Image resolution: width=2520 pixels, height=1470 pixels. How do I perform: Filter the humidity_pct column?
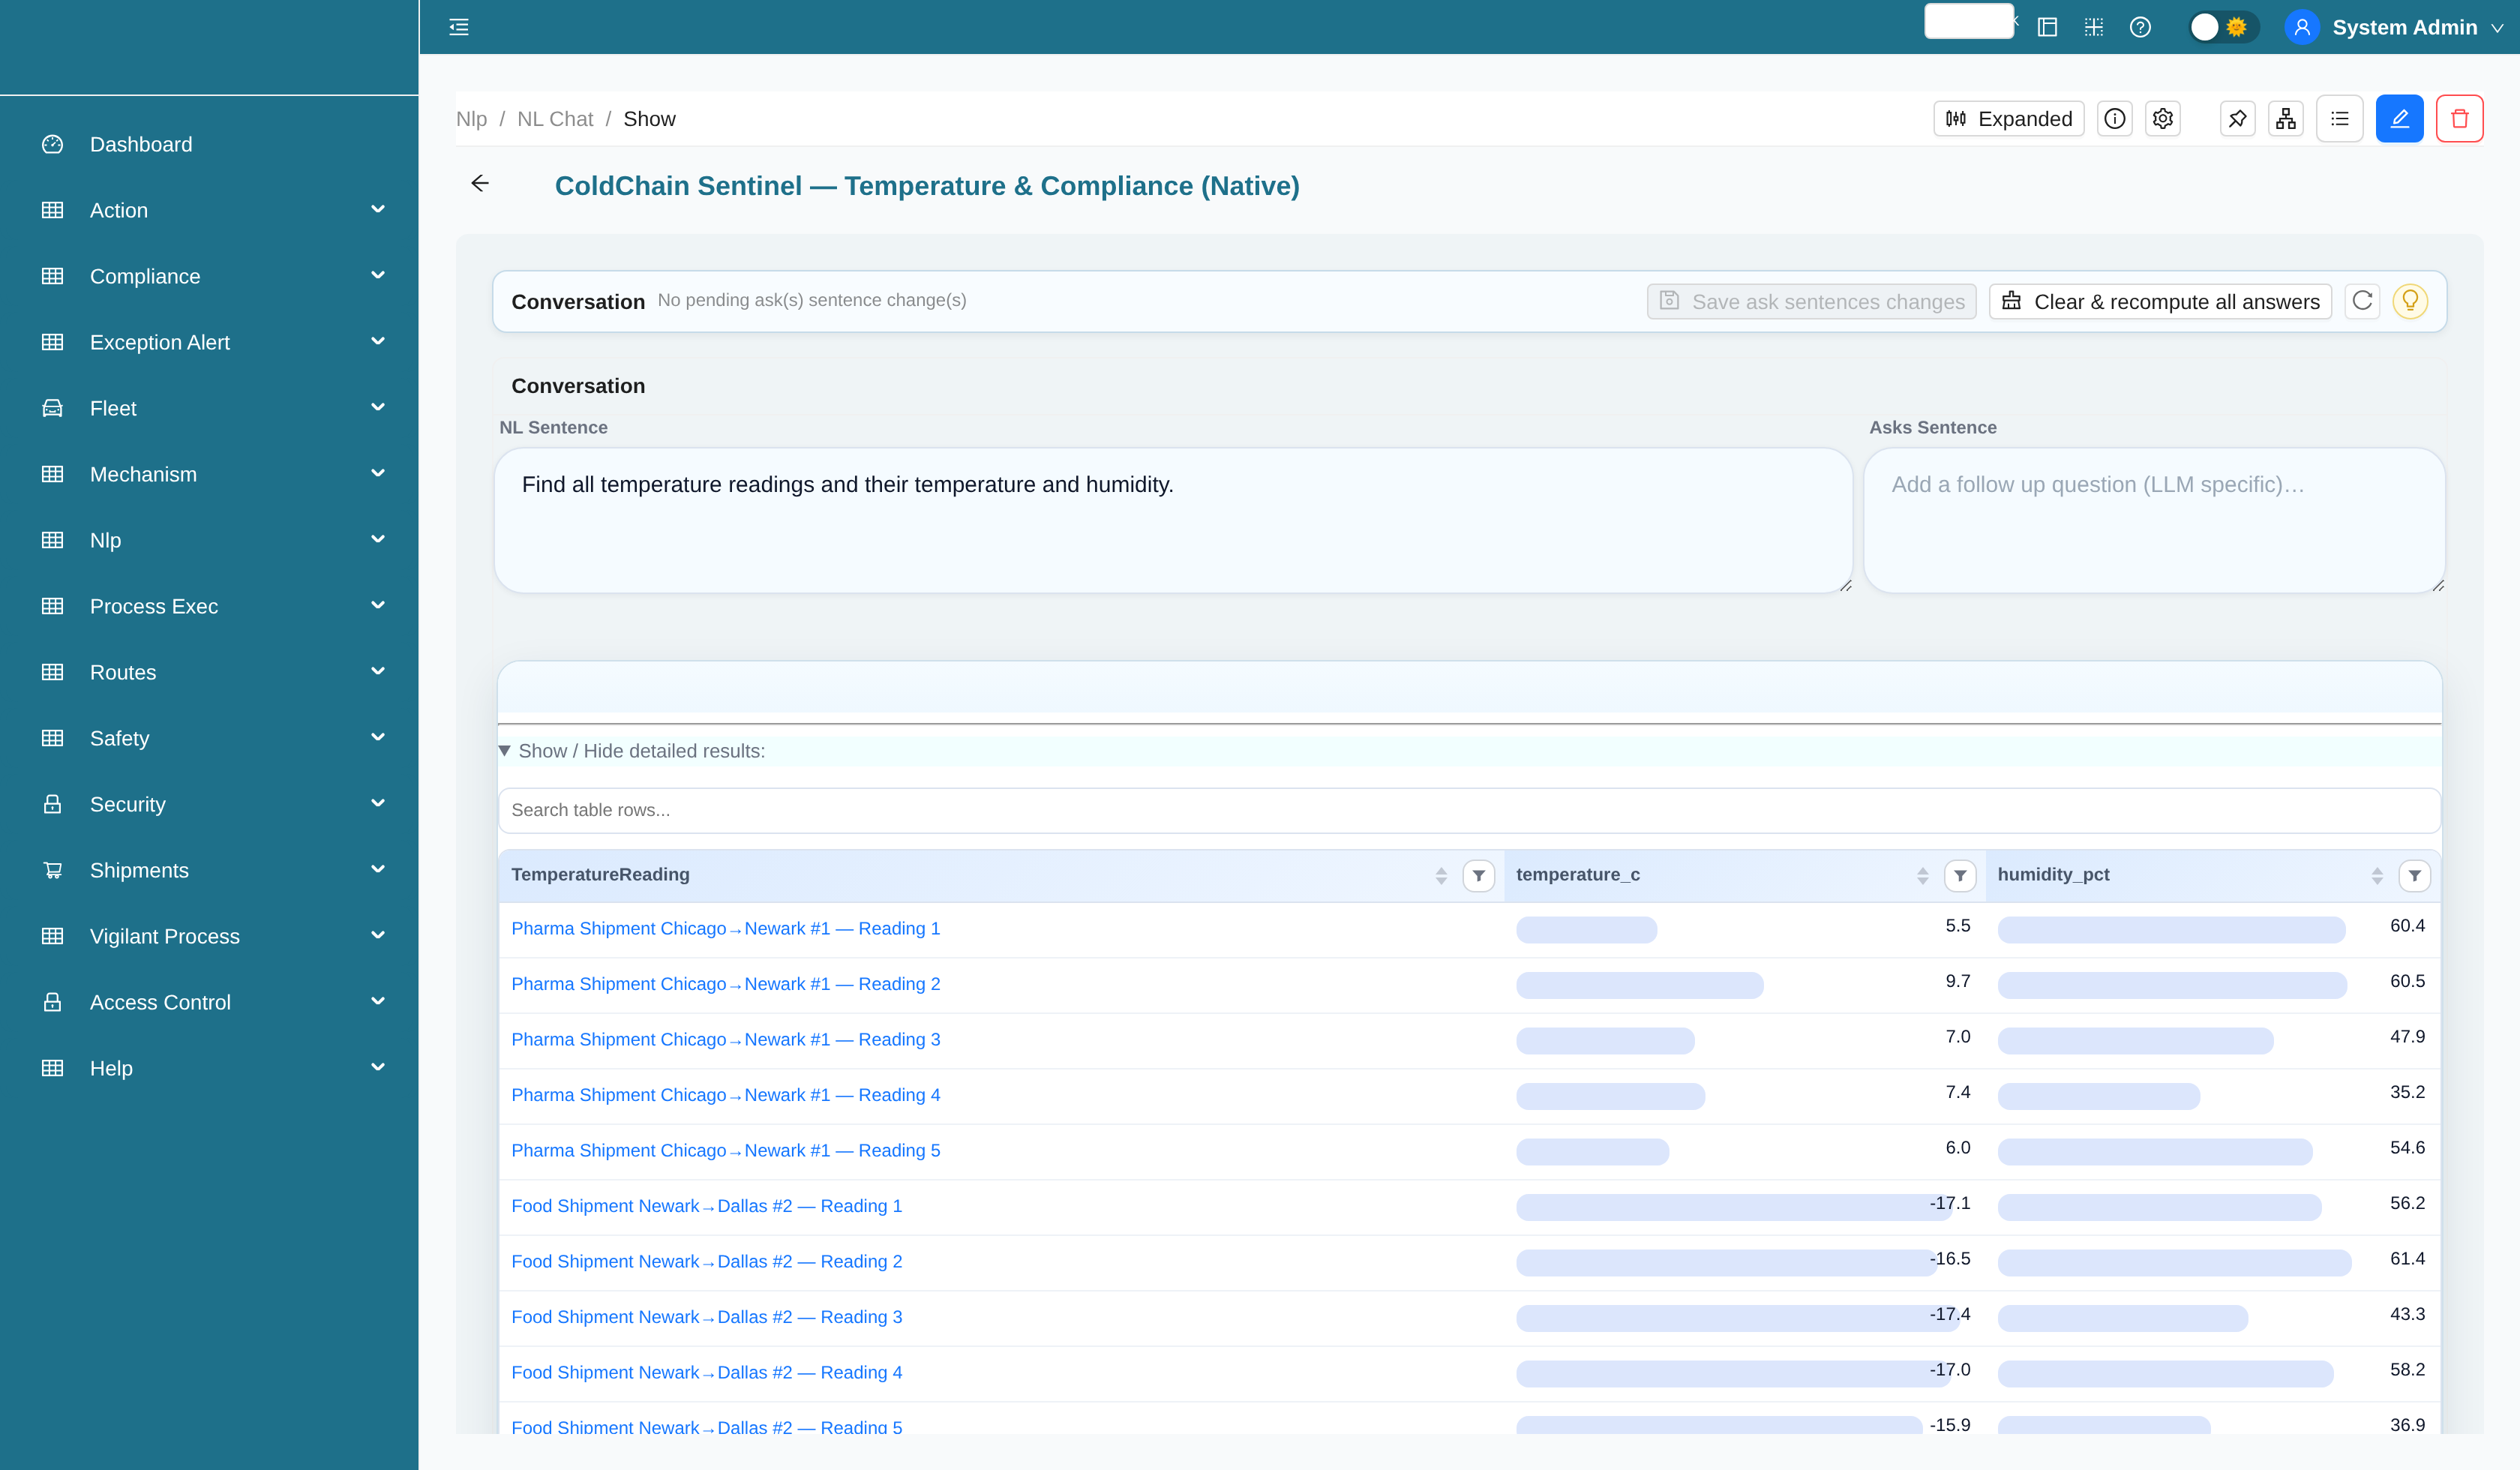2415,876
